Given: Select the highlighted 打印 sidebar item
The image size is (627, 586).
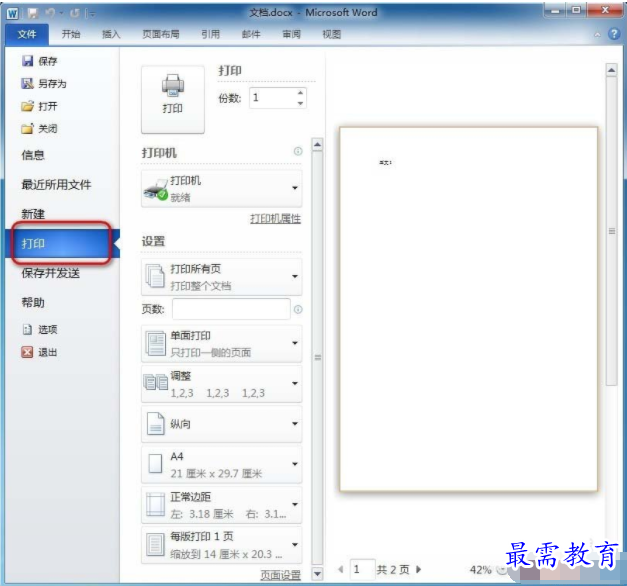Looking at the screenshot, I should click(x=61, y=243).
